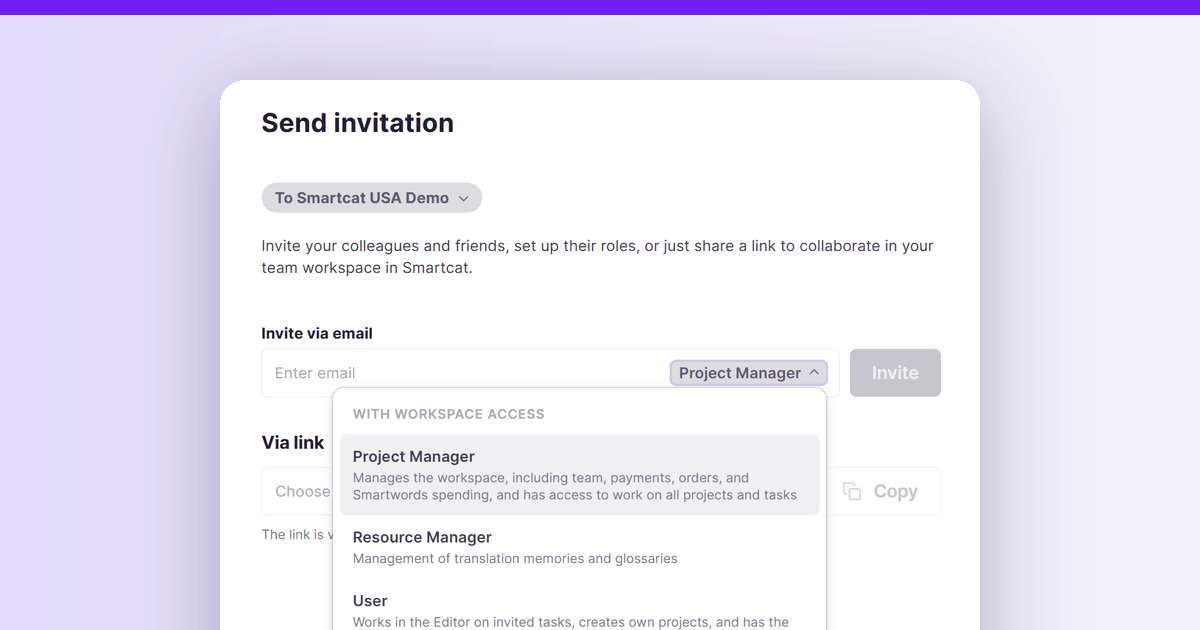Select Resource Manager role option
The height and width of the screenshot is (630, 1200).
[580, 547]
